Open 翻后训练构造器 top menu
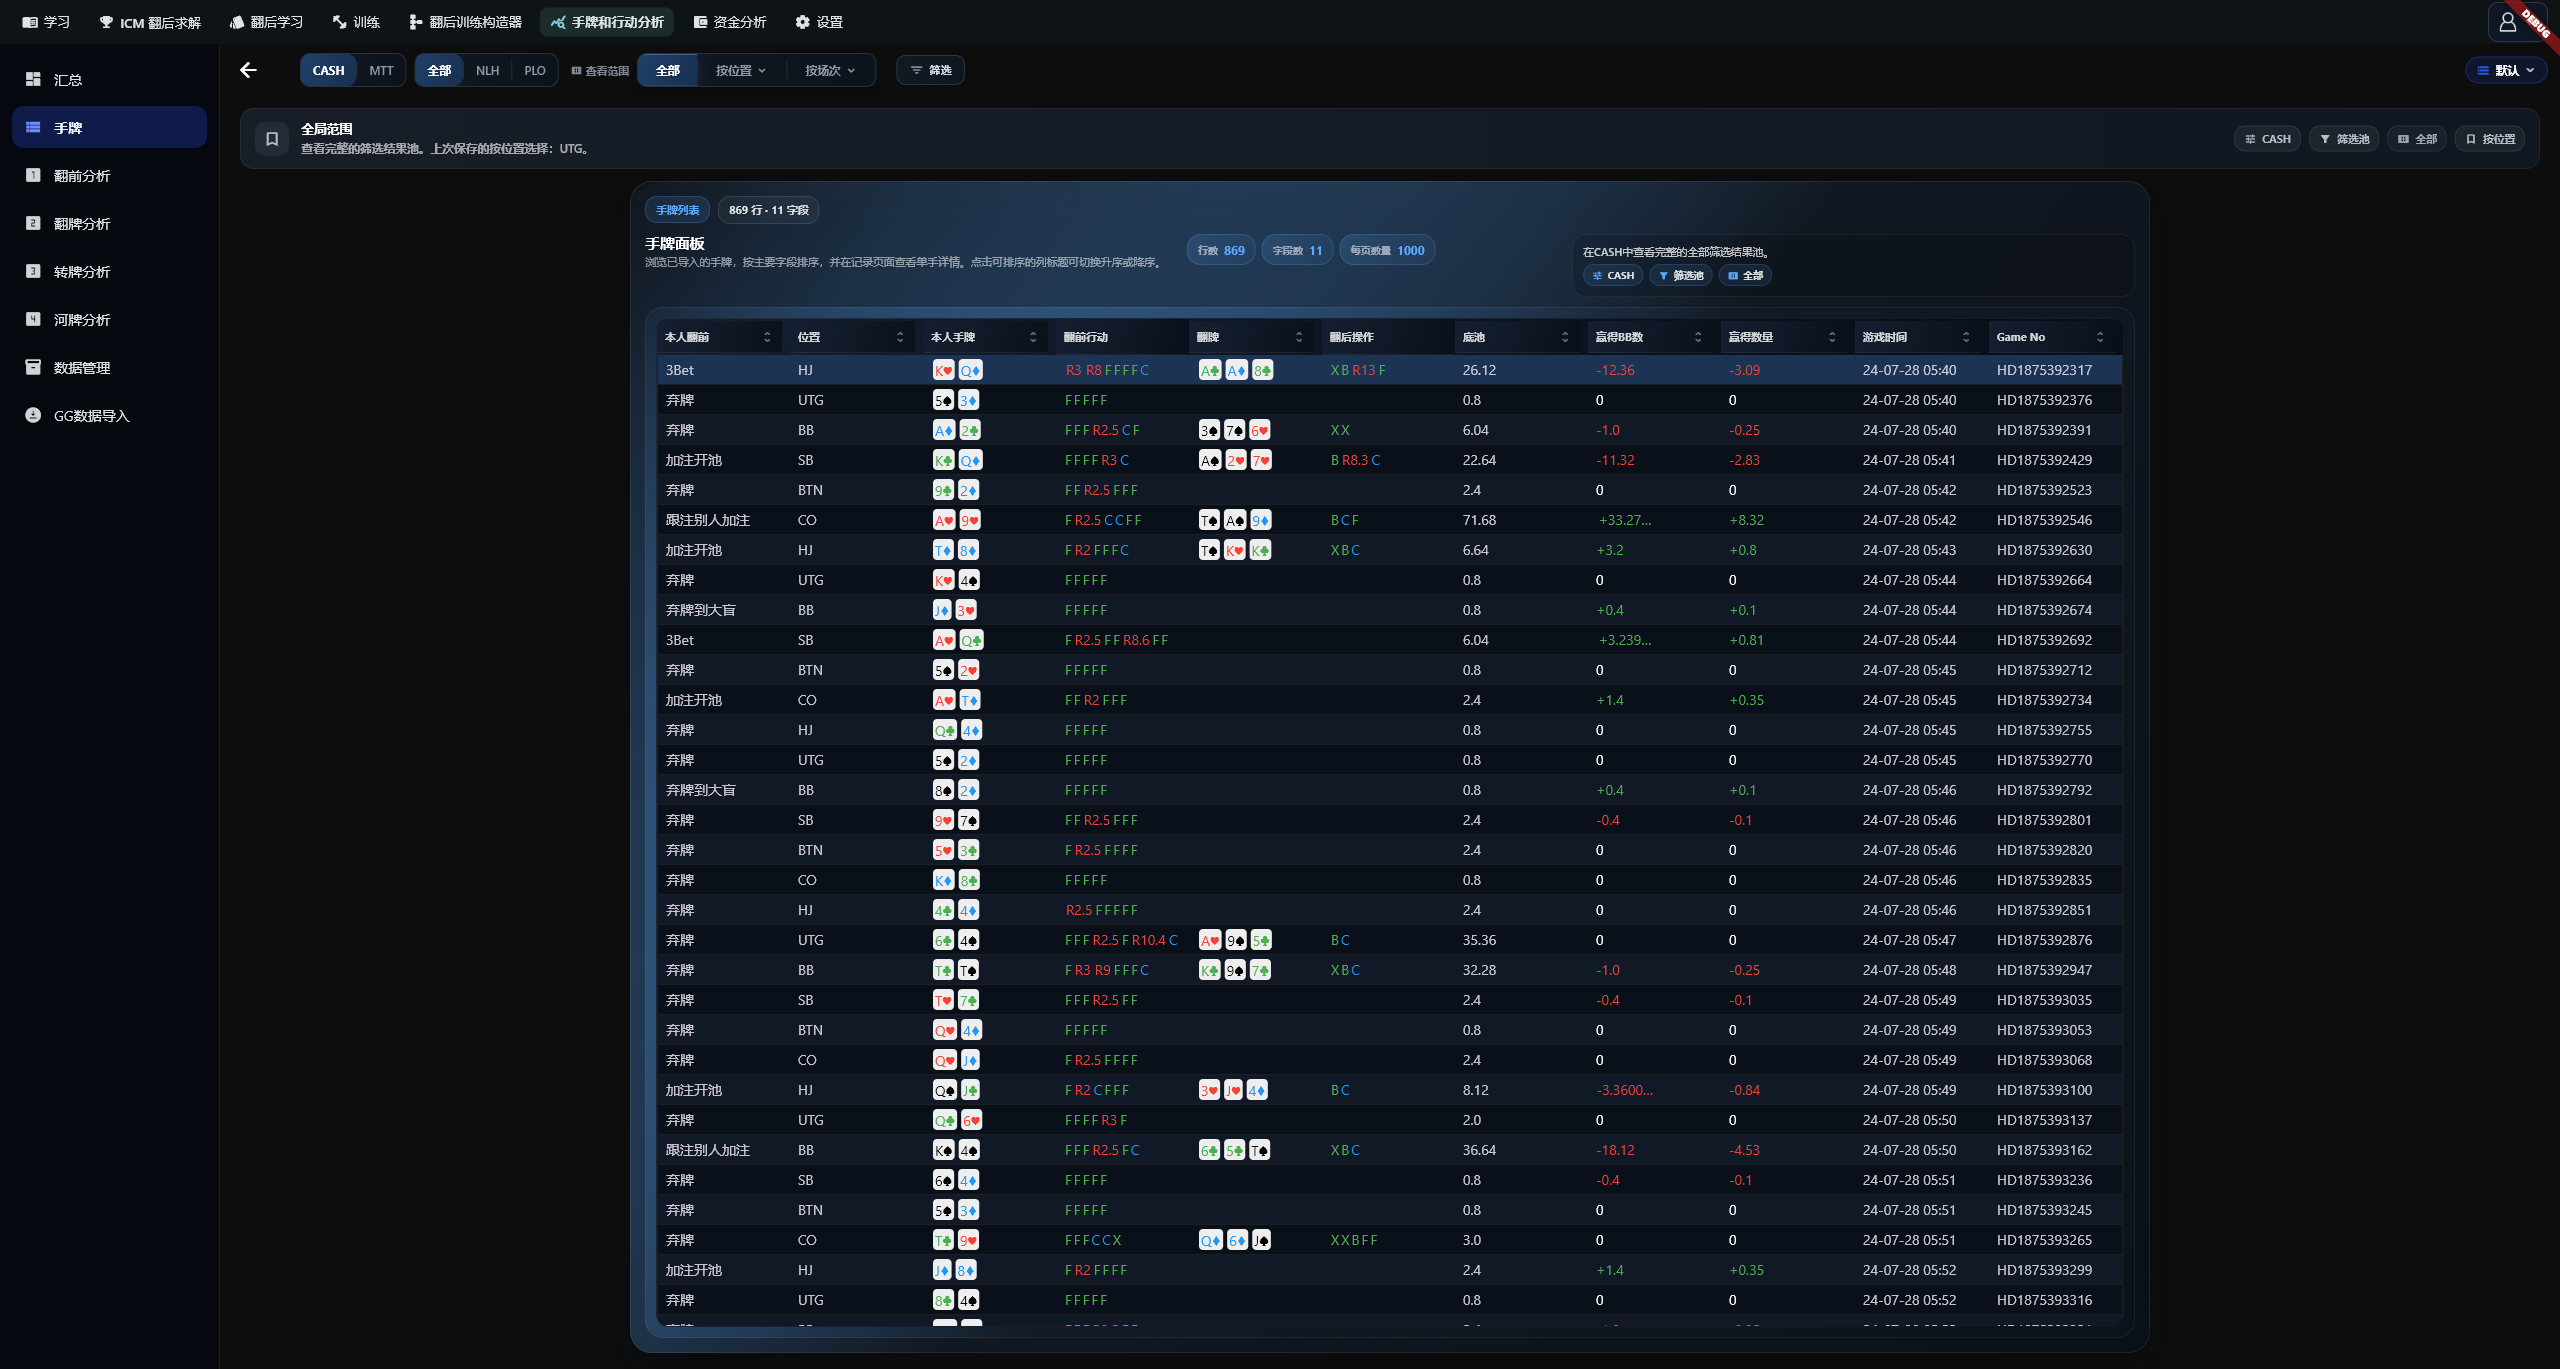Image resolution: width=2560 pixels, height=1369 pixels. point(465,22)
